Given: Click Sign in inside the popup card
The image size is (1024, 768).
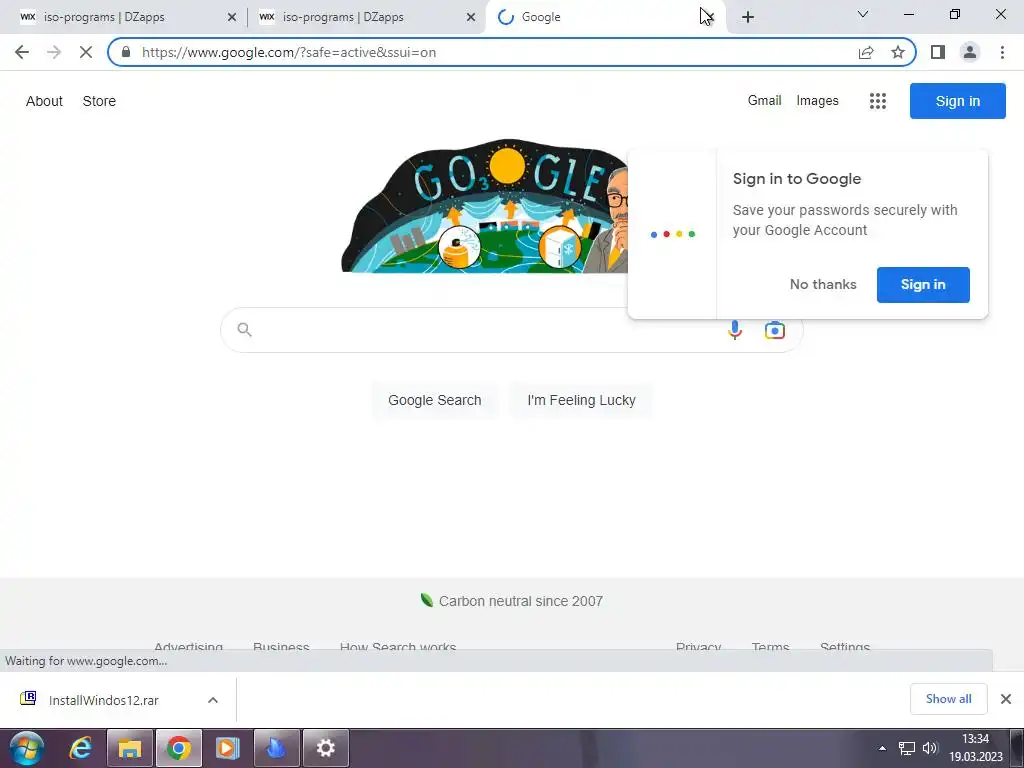Looking at the screenshot, I should tap(923, 285).
